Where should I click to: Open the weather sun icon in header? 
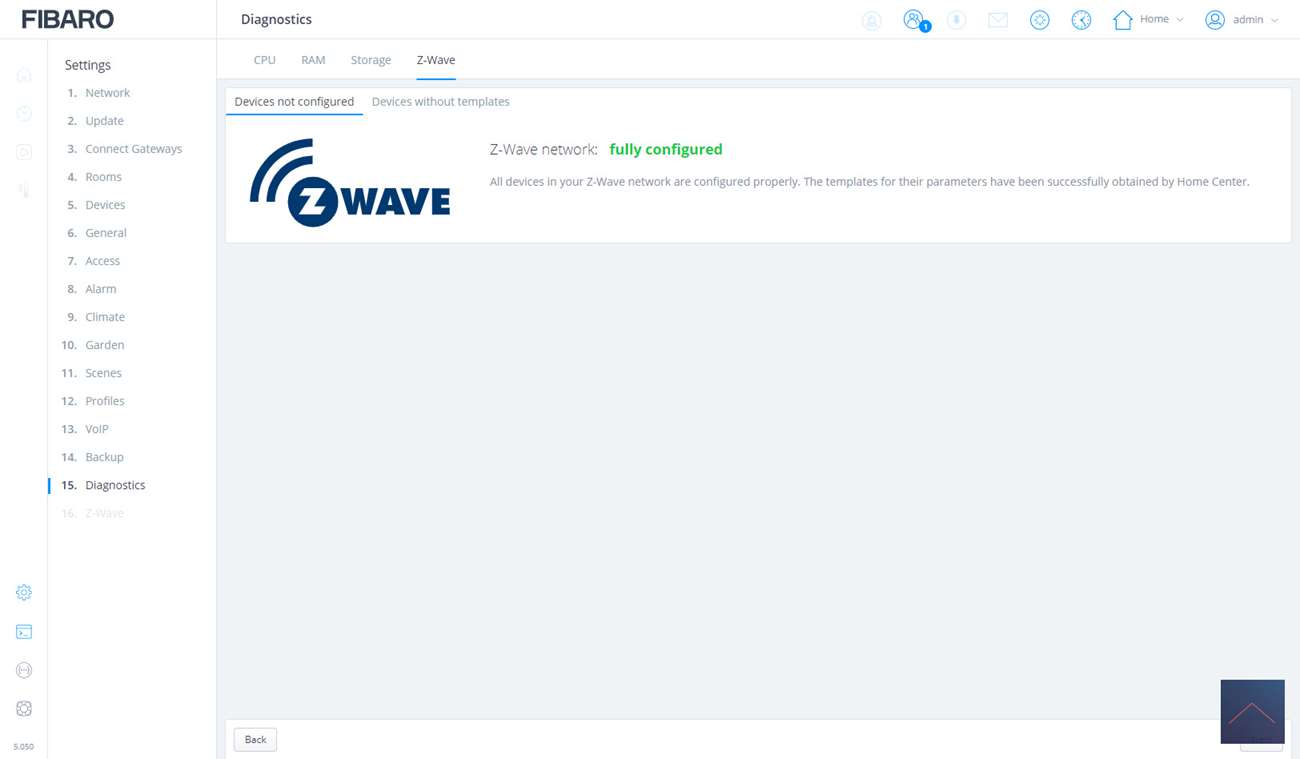click(x=1039, y=20)
